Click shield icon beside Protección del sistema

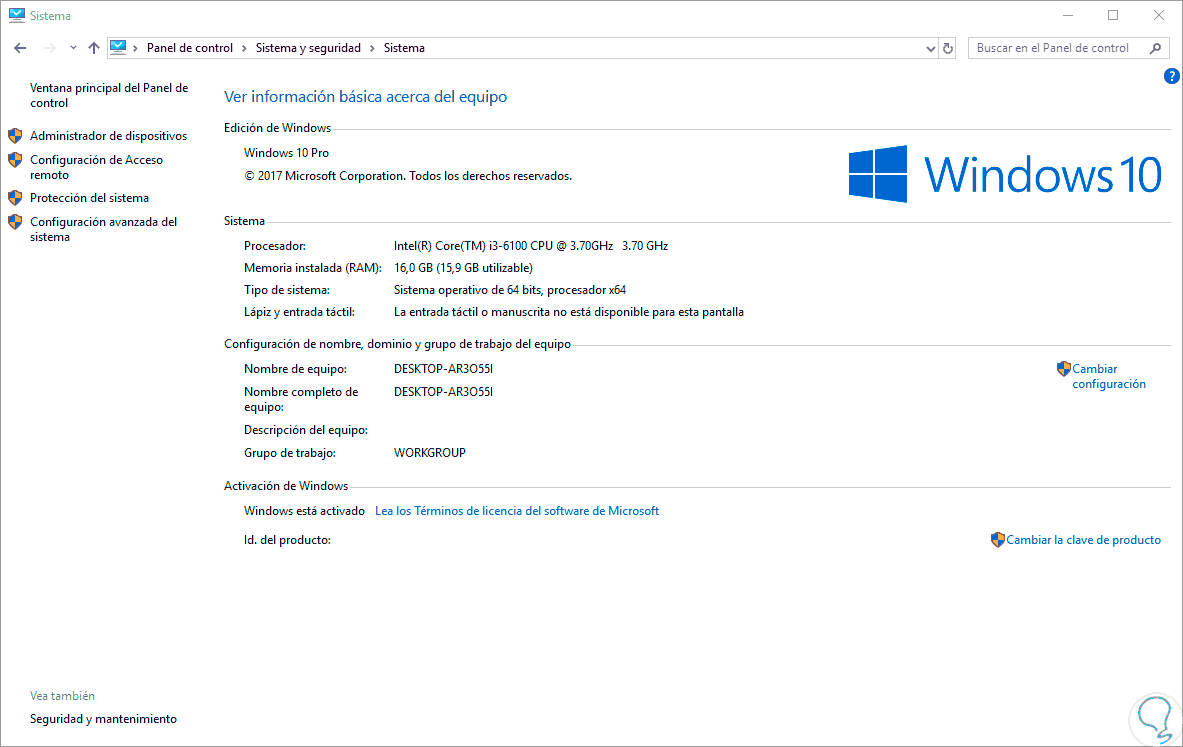click(x=15, y=198)
